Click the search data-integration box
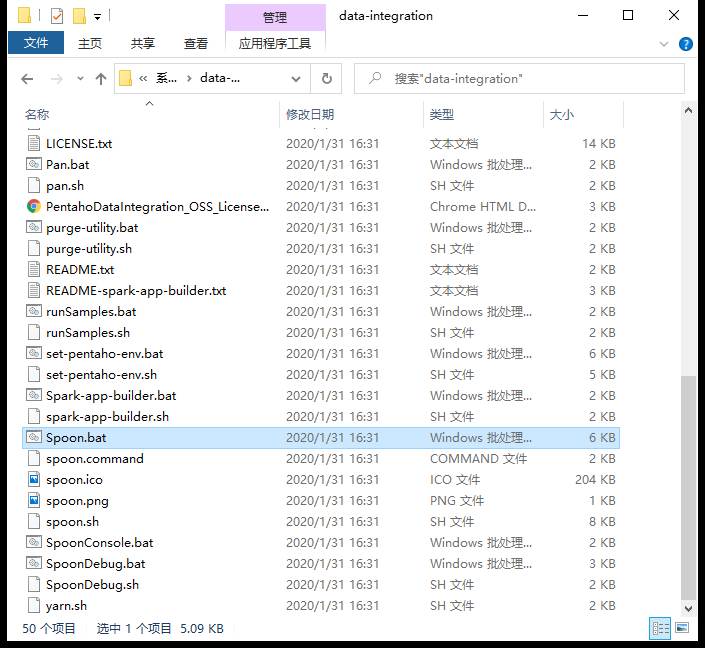 tap(519, 79)
